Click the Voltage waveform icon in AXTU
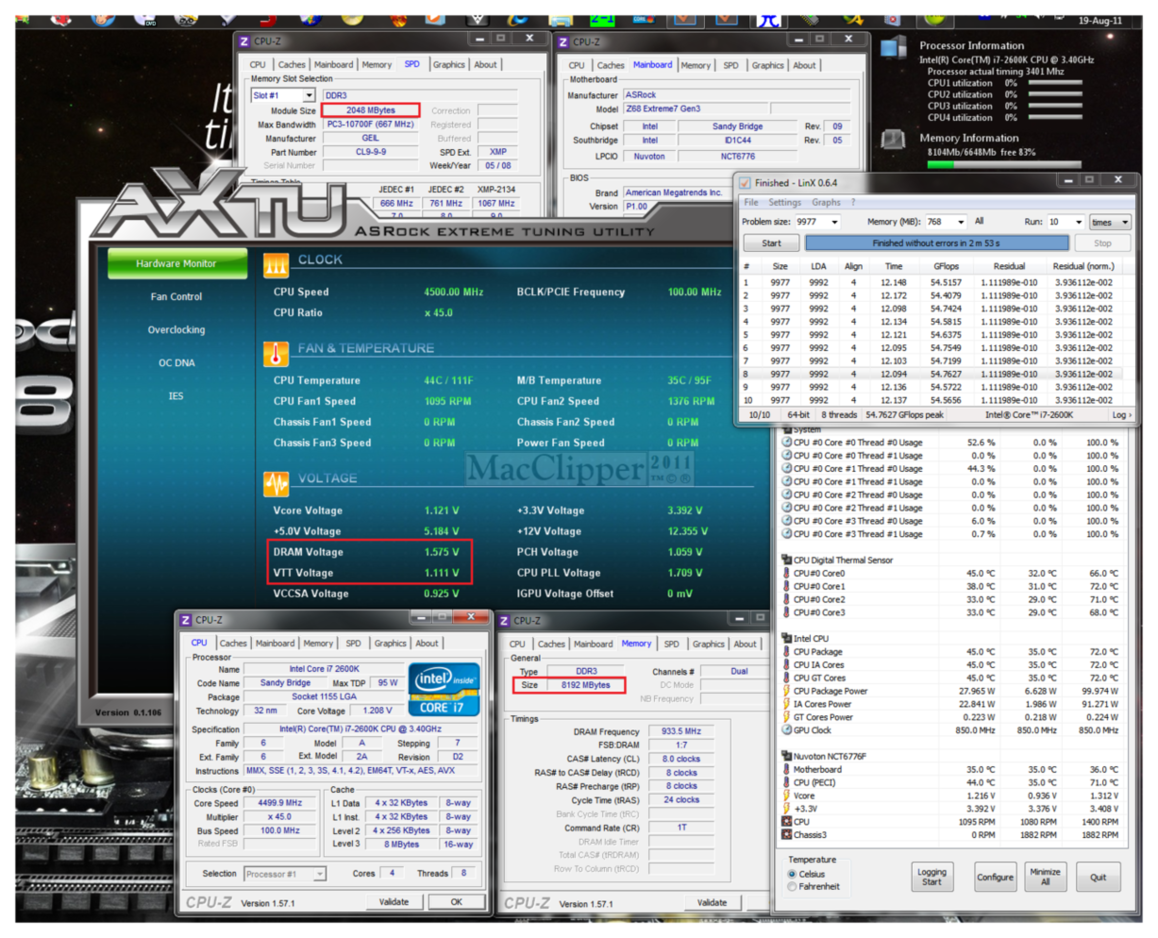 click(x=275, y=483)
